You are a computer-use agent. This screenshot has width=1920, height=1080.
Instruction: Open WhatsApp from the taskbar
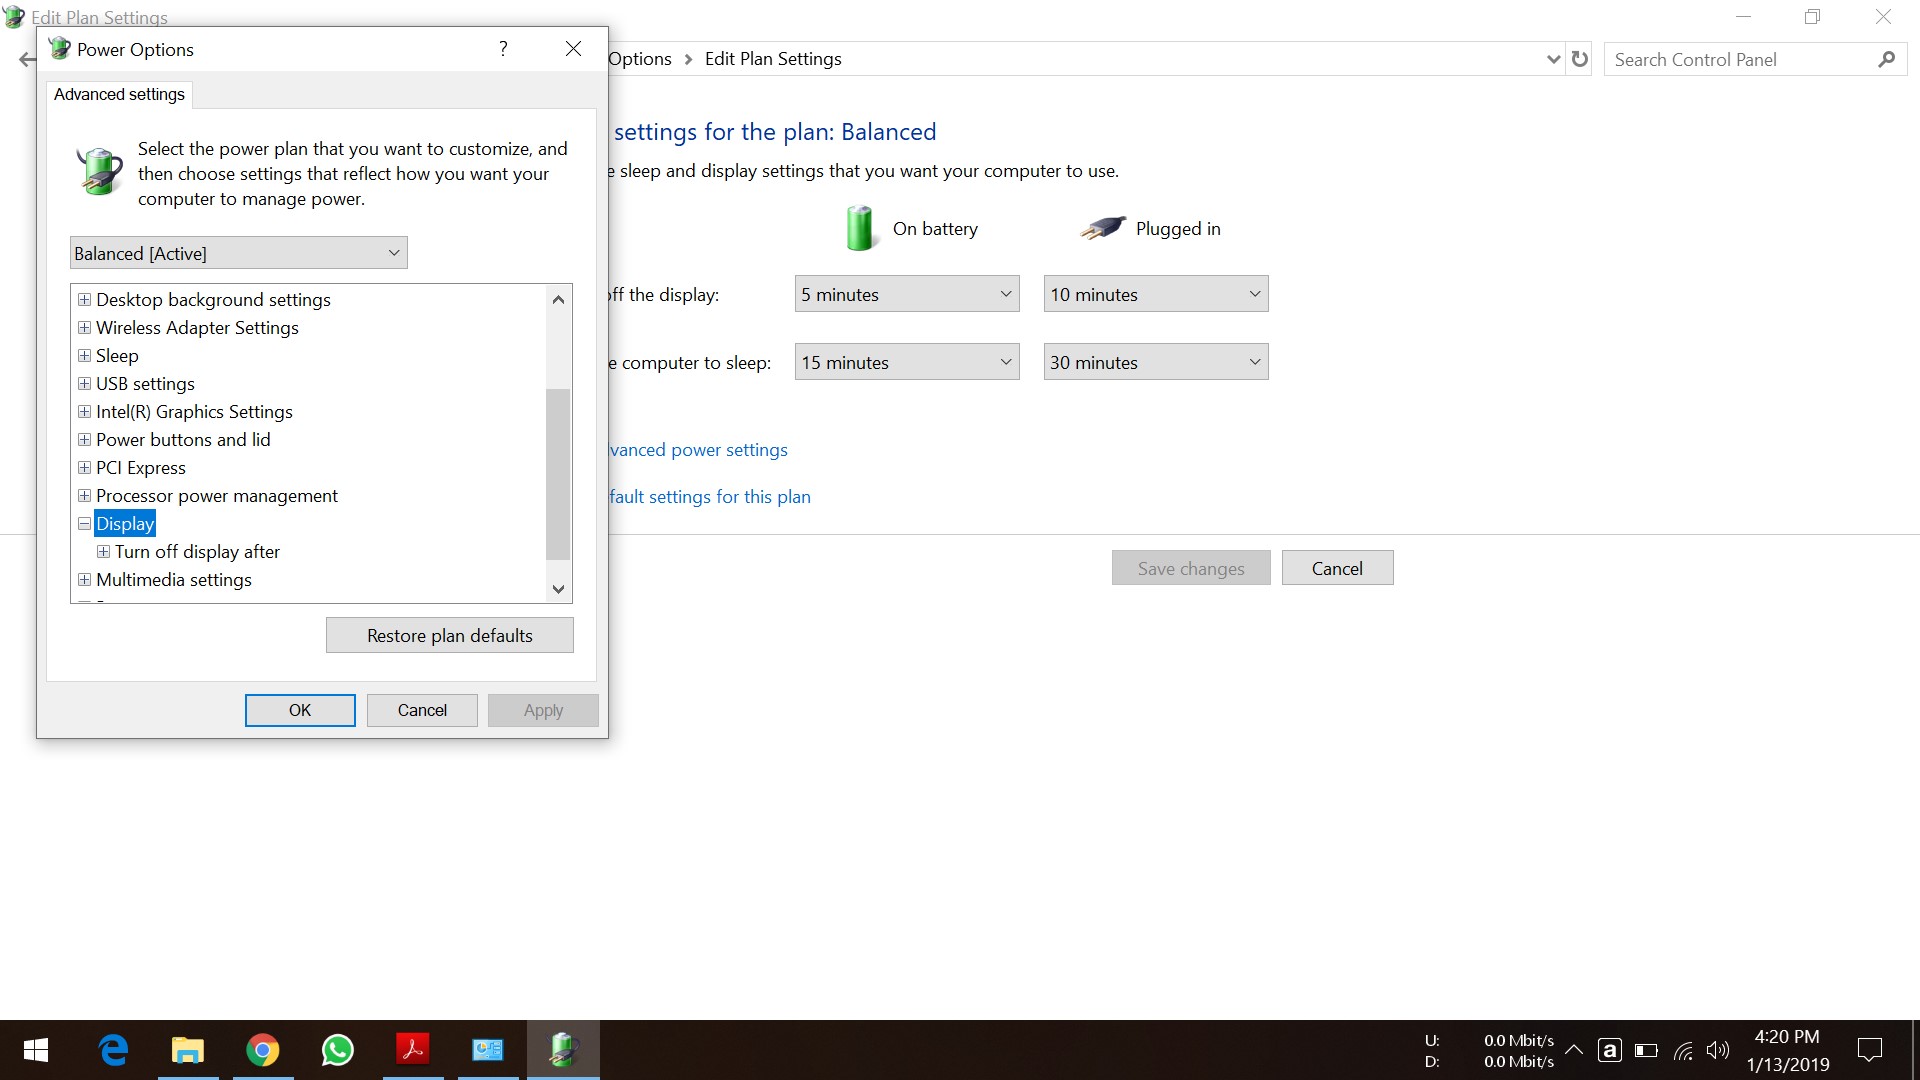[x=337, y=1049]
